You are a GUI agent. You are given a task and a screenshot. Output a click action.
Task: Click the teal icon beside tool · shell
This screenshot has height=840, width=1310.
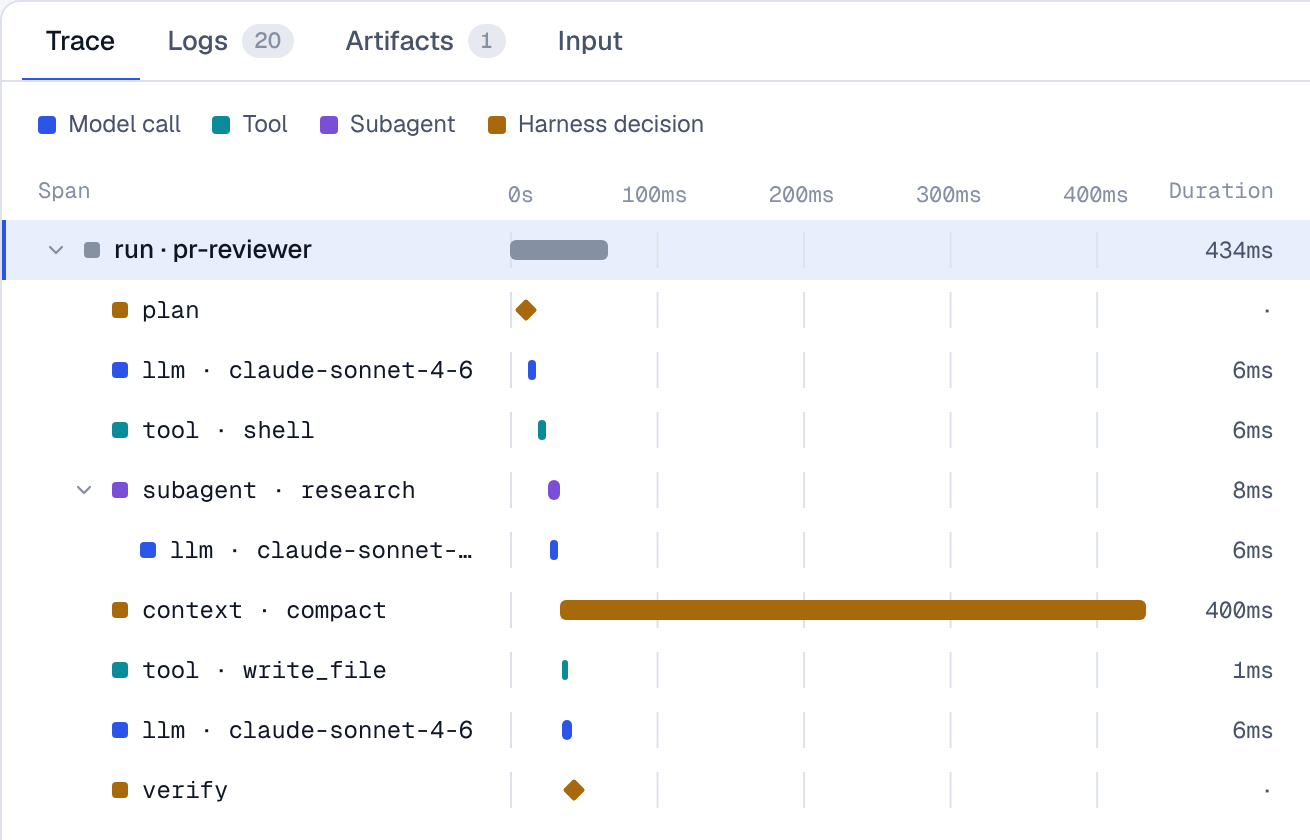(120, 430)
